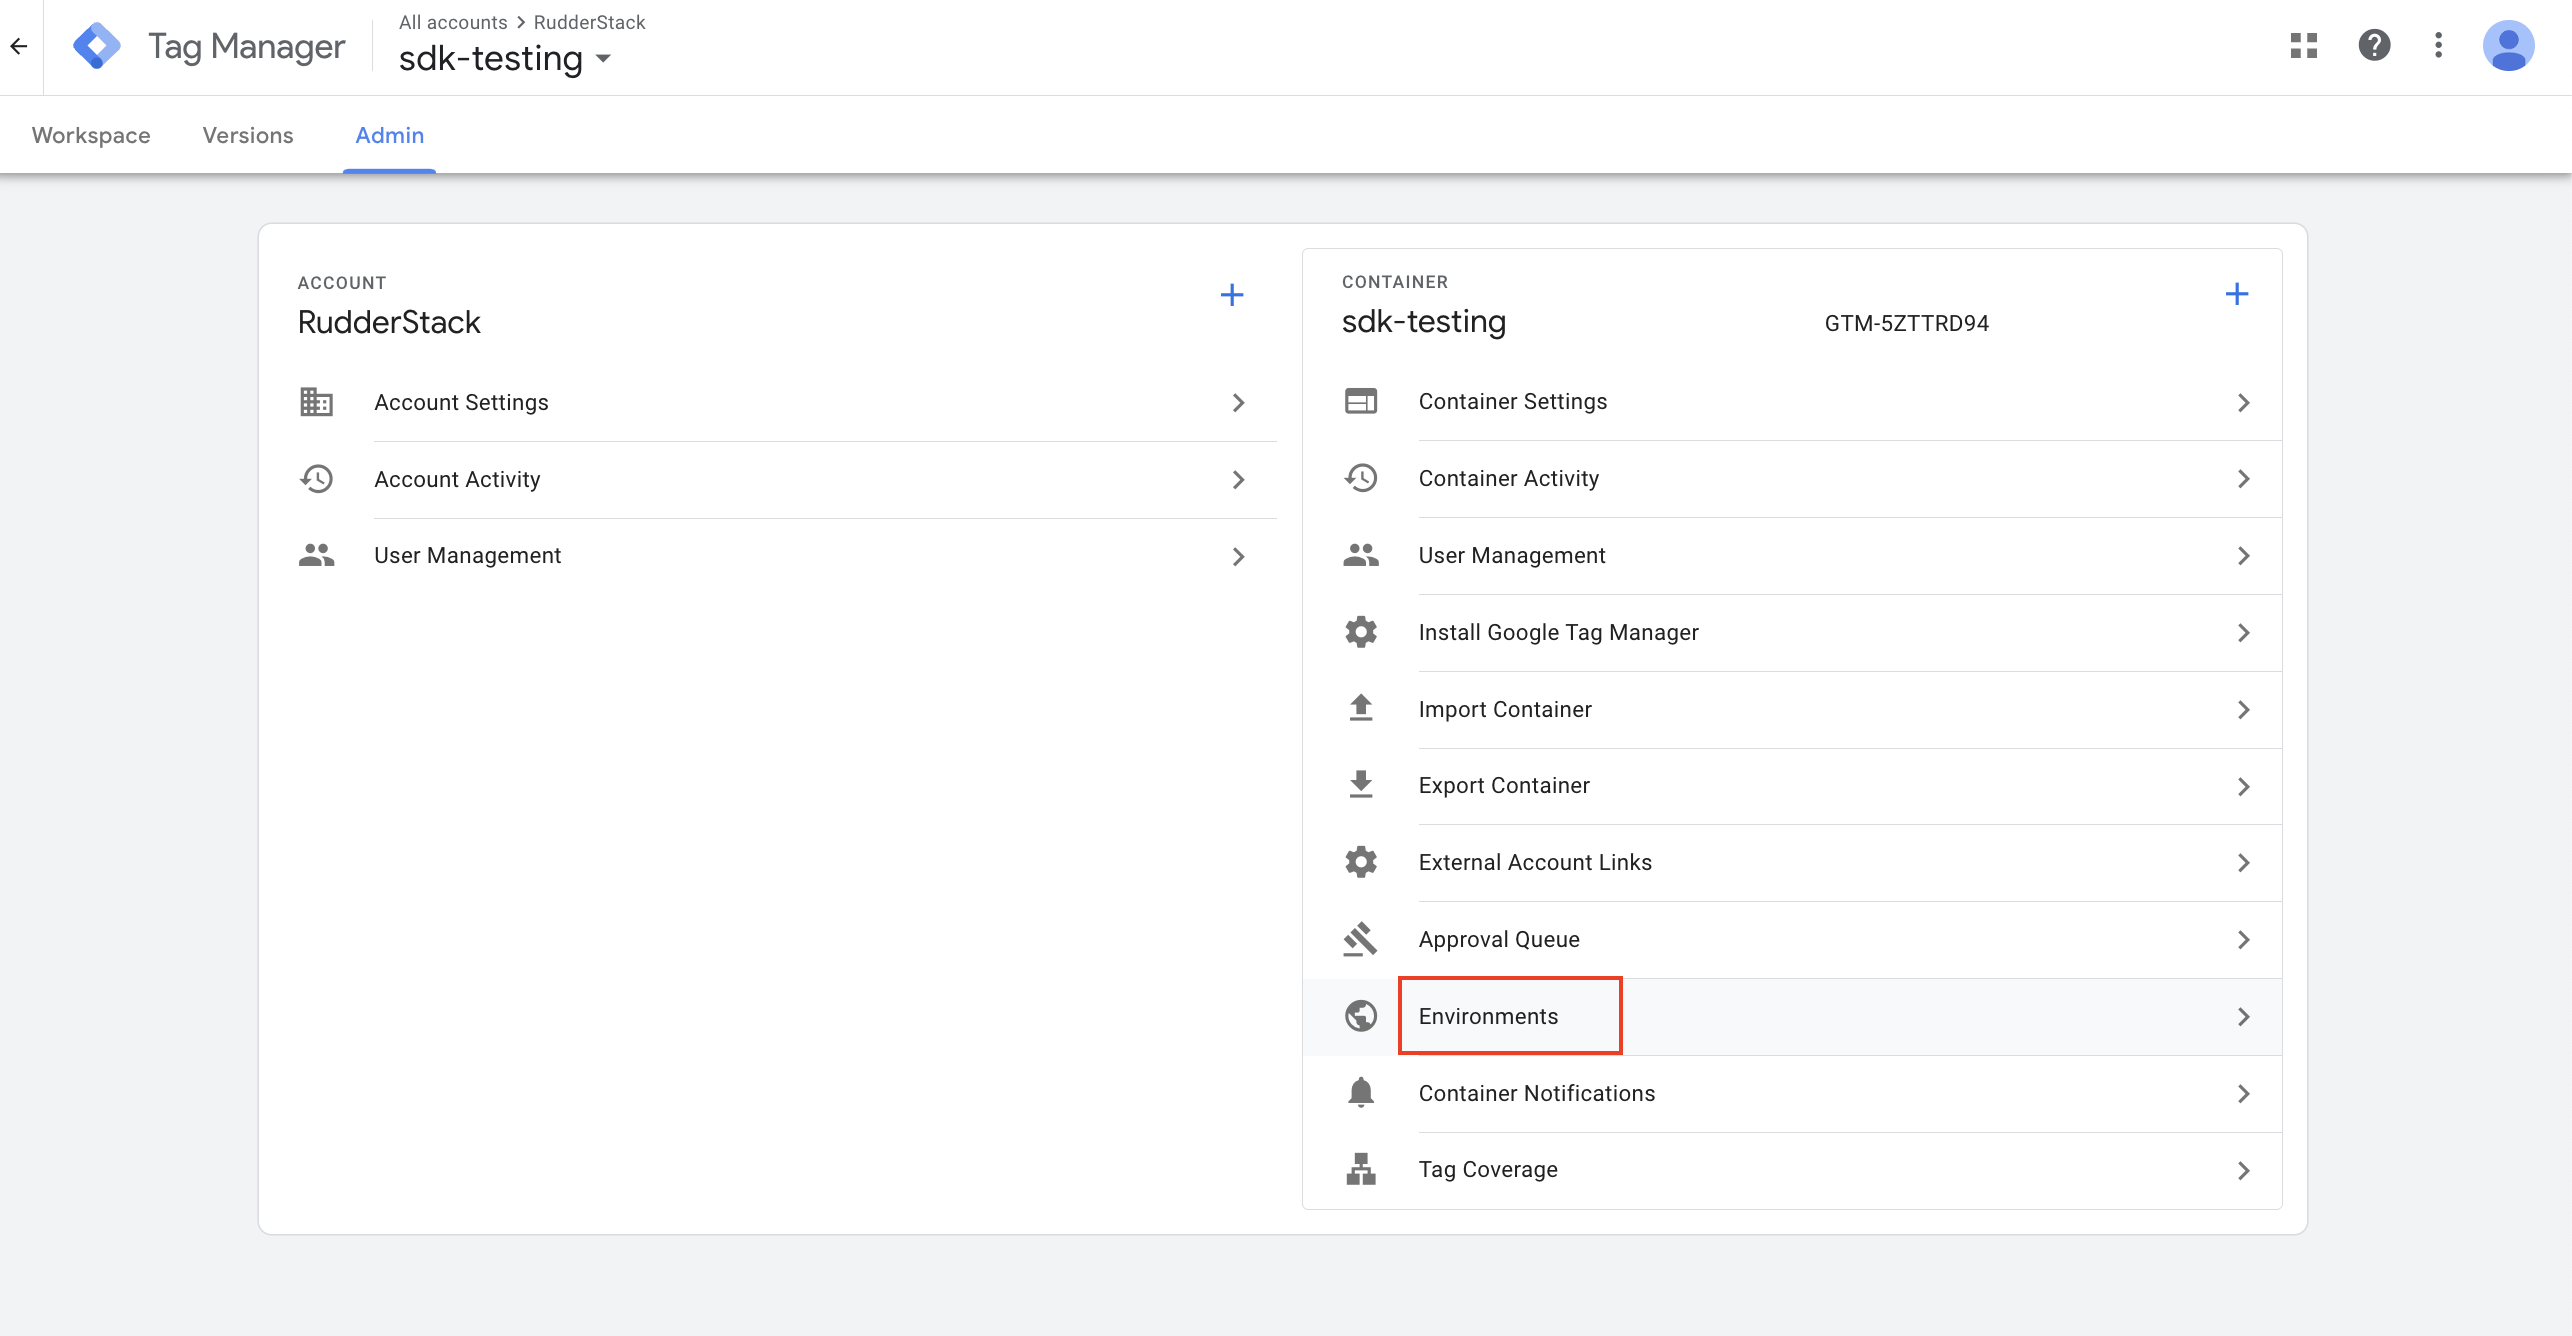
Task: Open the Google apps grid
Action: click(x=2304, y=46)
